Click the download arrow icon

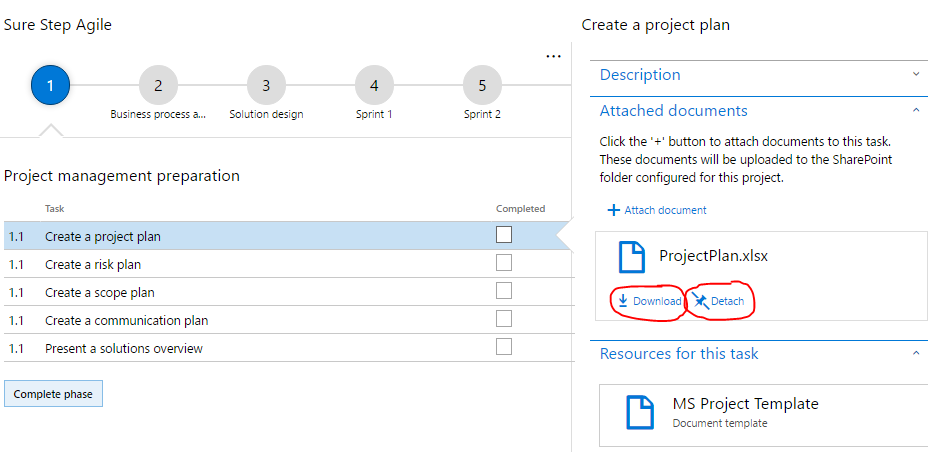[x=622, y=301]
